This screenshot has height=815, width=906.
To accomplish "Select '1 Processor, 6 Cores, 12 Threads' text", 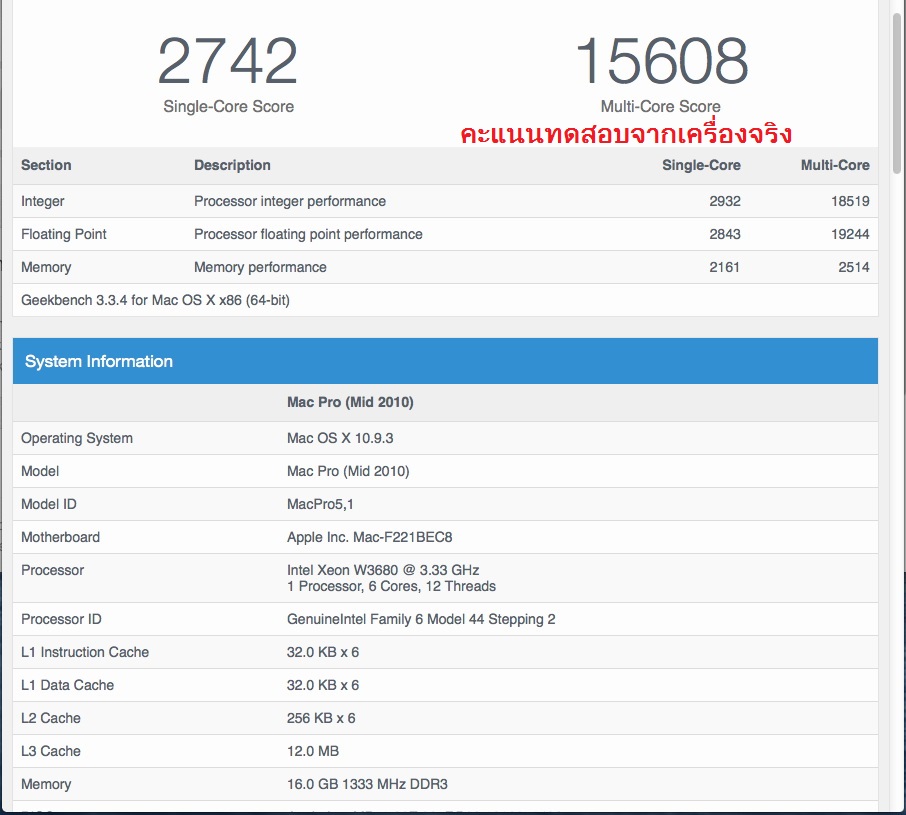I will click(x=391, y=586).
